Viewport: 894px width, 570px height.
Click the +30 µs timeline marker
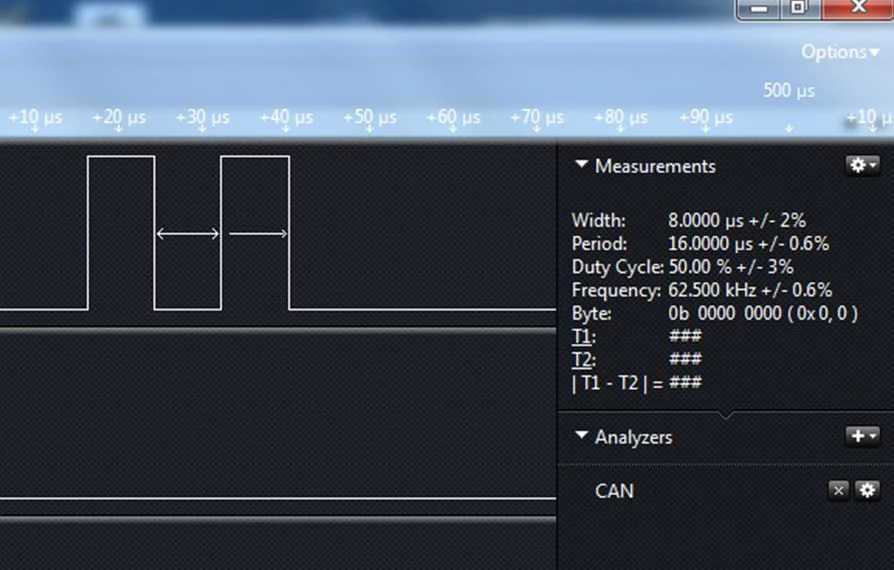coord(202,119)
